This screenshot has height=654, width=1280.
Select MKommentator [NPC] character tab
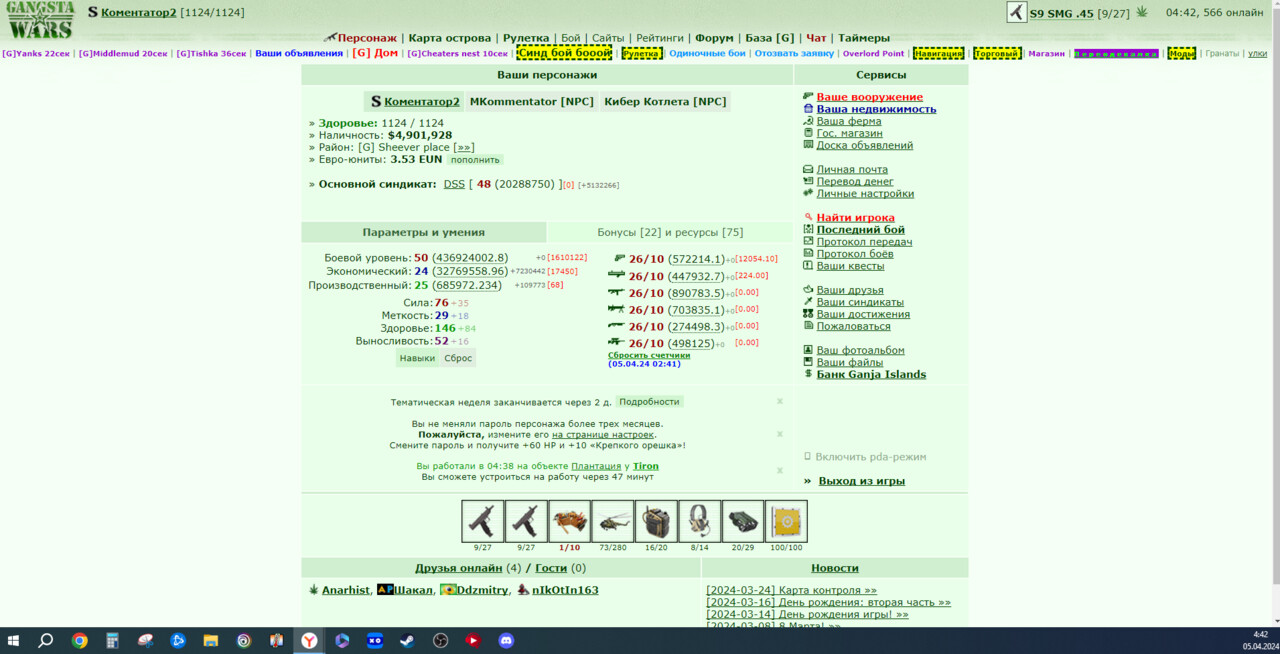(531, 101)
